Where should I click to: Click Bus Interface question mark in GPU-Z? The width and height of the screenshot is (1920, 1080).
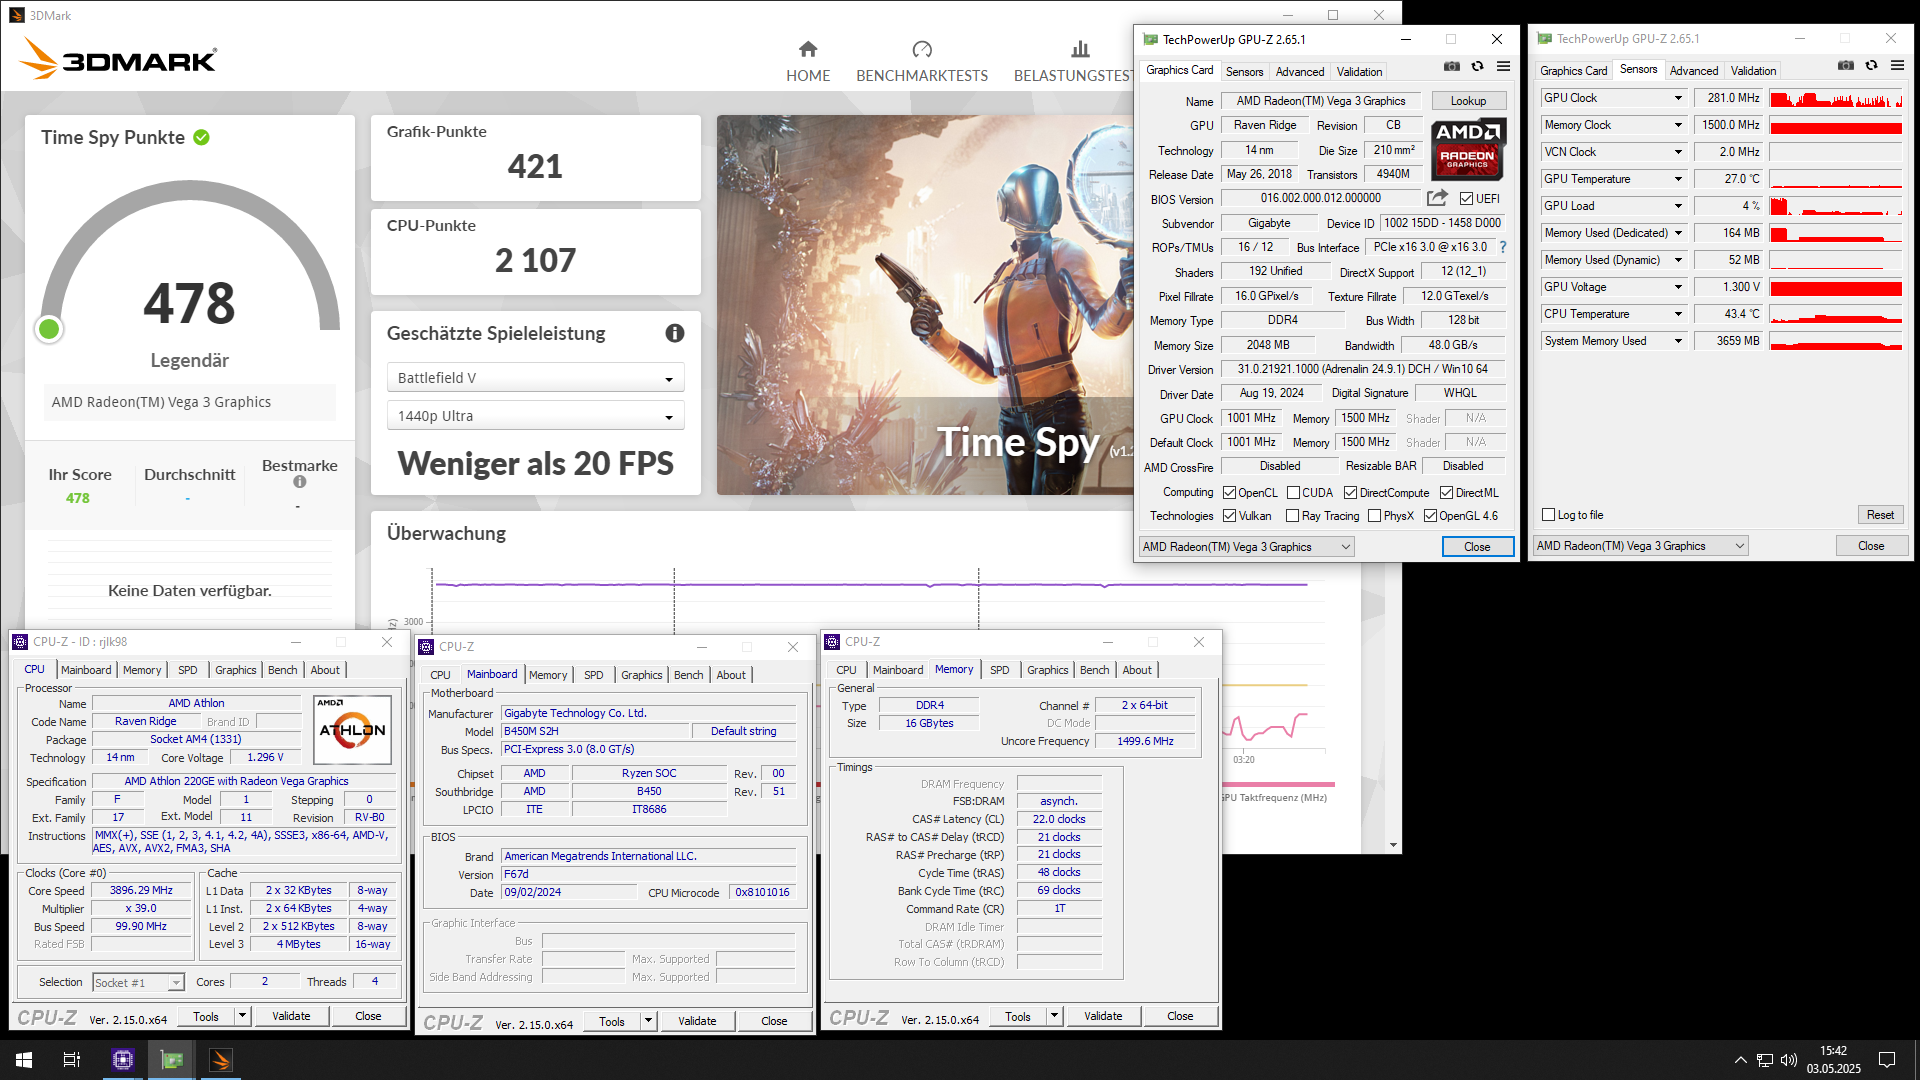pos(1502,247)
